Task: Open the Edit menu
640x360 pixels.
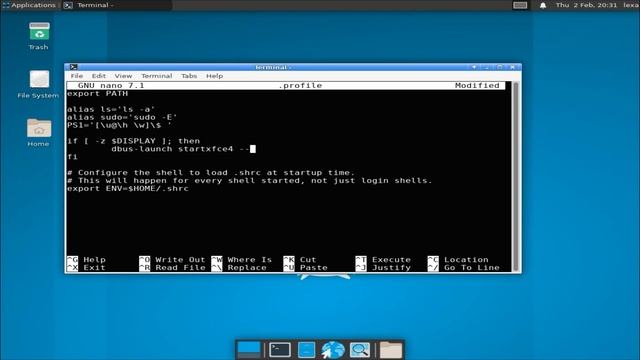Action: [99, 76]
